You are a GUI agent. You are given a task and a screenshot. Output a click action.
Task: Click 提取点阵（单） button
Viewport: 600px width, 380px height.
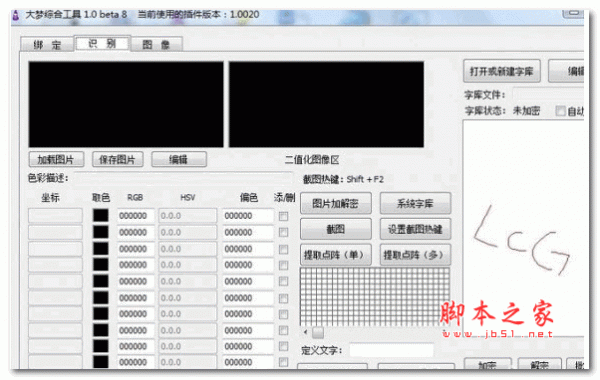coord(336,254)
